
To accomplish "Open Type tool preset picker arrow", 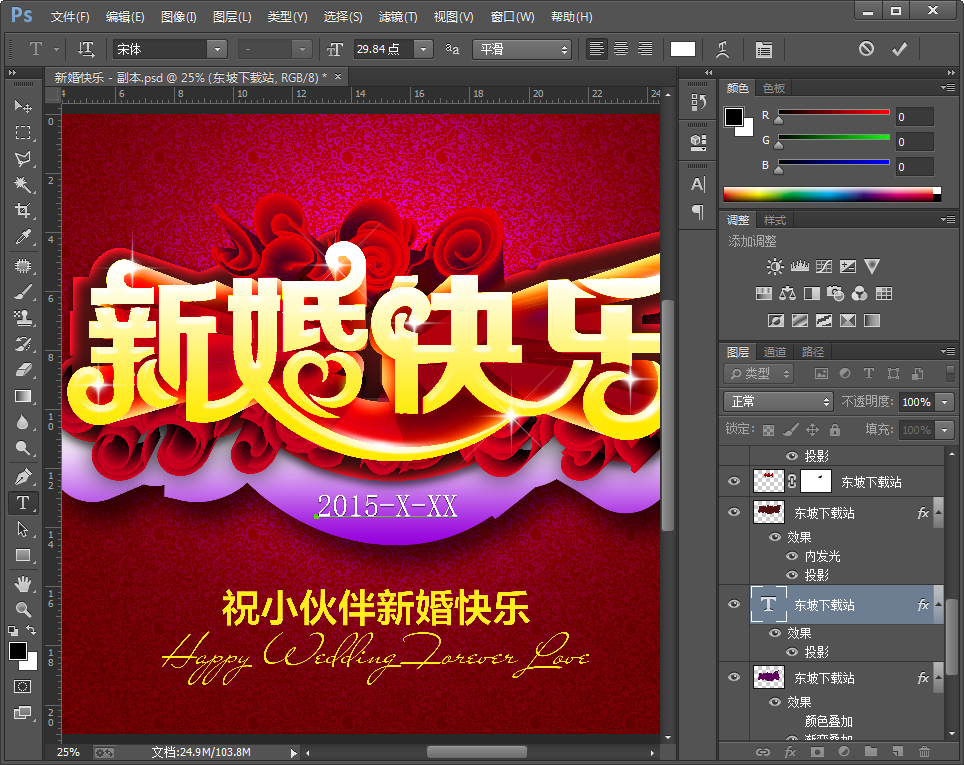I will tap(56, 49).
